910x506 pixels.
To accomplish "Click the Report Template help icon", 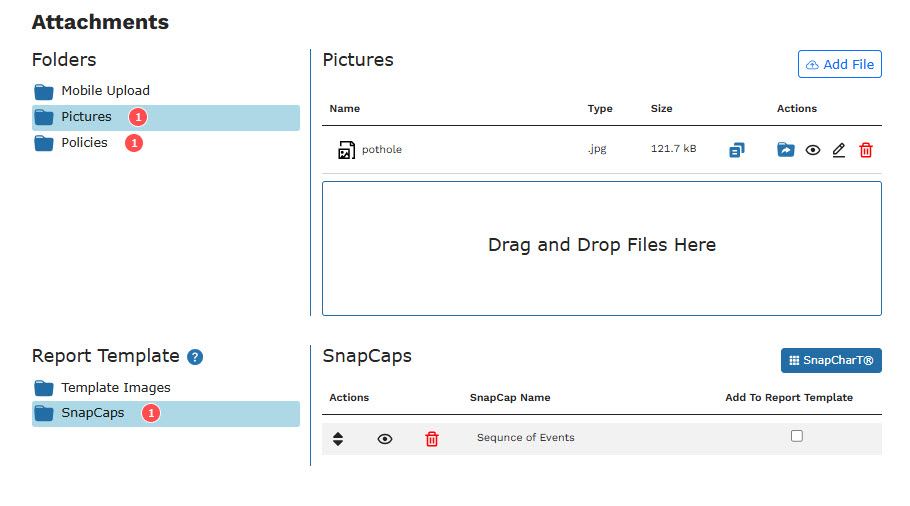I will pos(195,357).
